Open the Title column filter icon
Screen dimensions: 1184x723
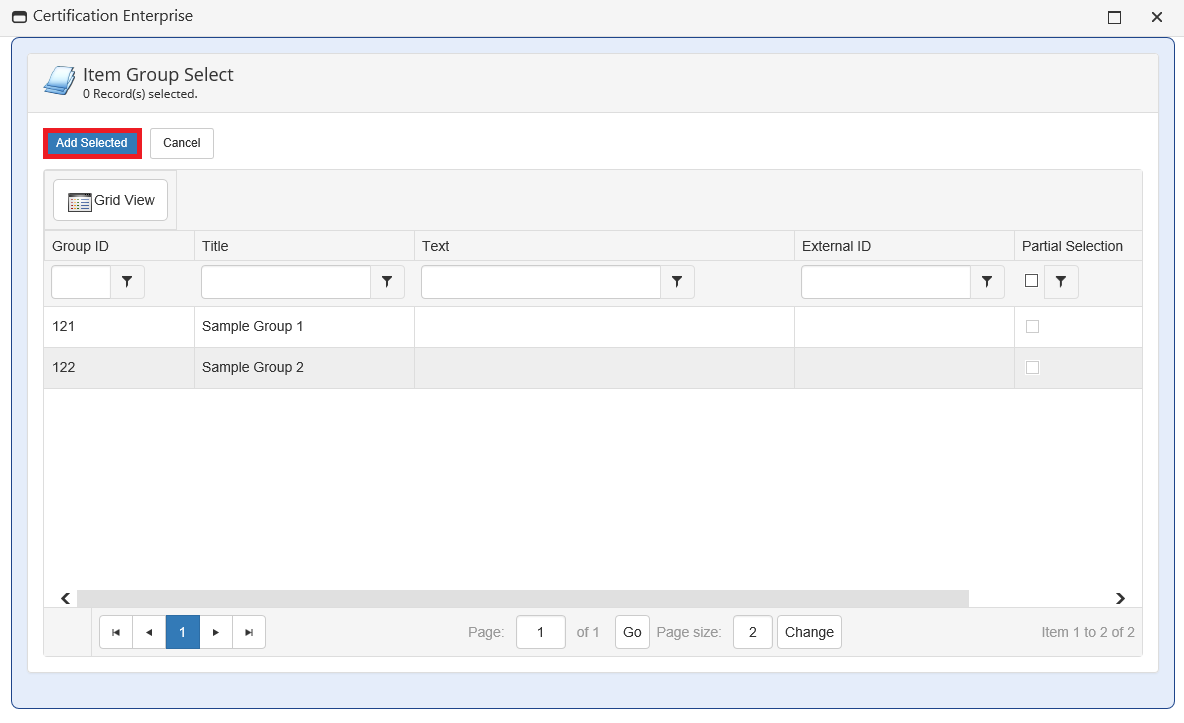387,282
